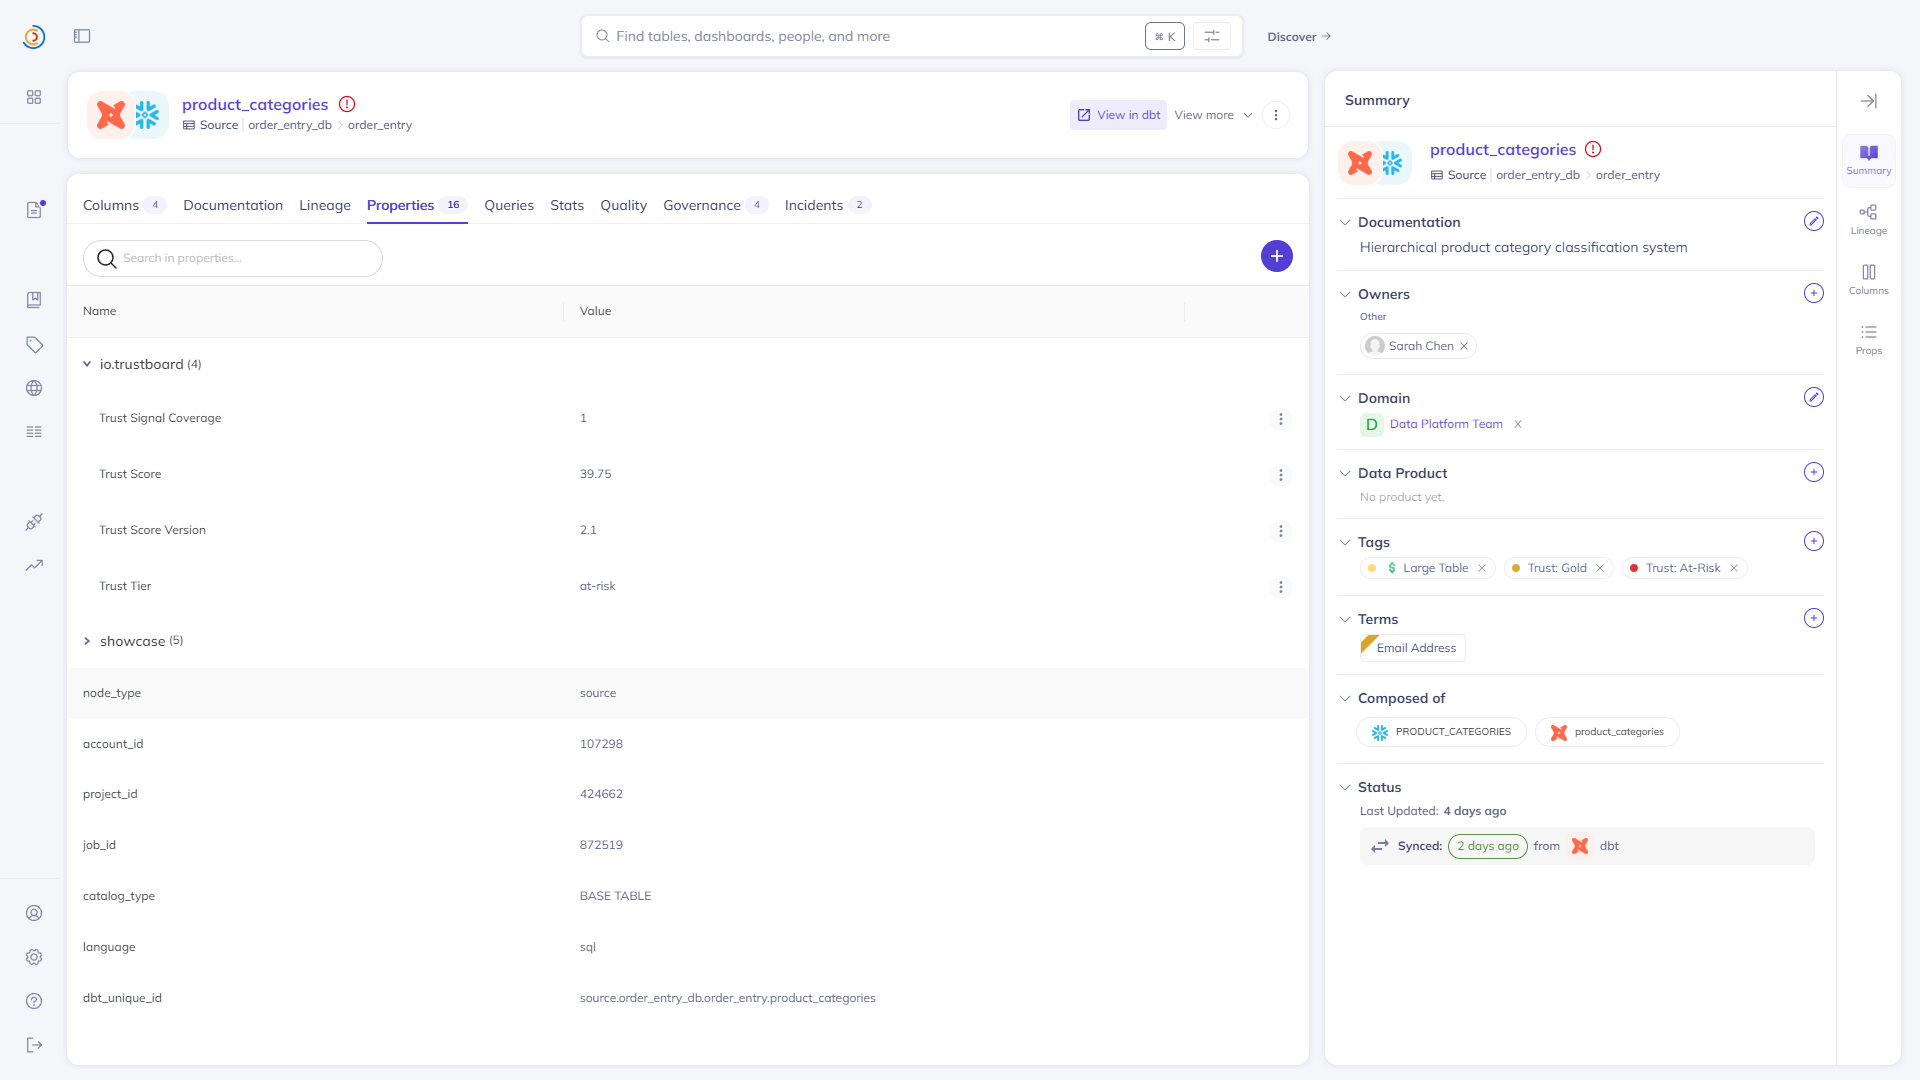Open the trending analytics icon in the sidebar
The image size is (1920, 1080).
(x=34, y=565)
